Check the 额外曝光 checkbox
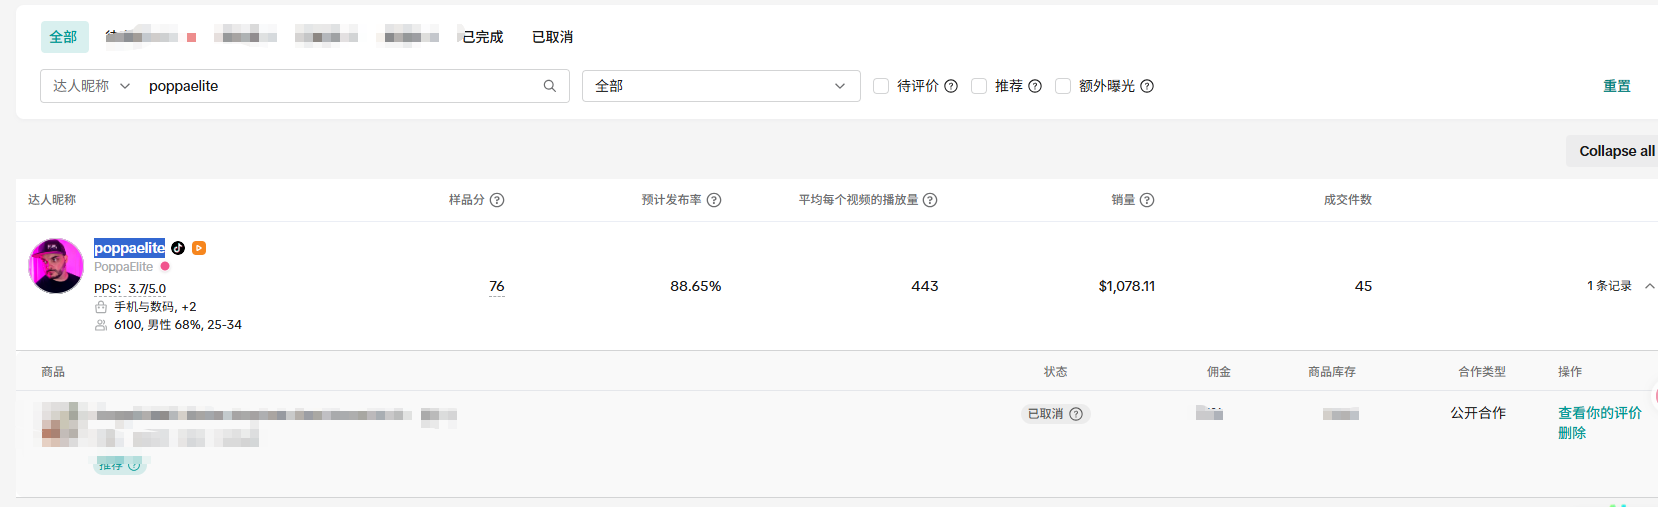1658x507 pixels. coord(1063,86)
